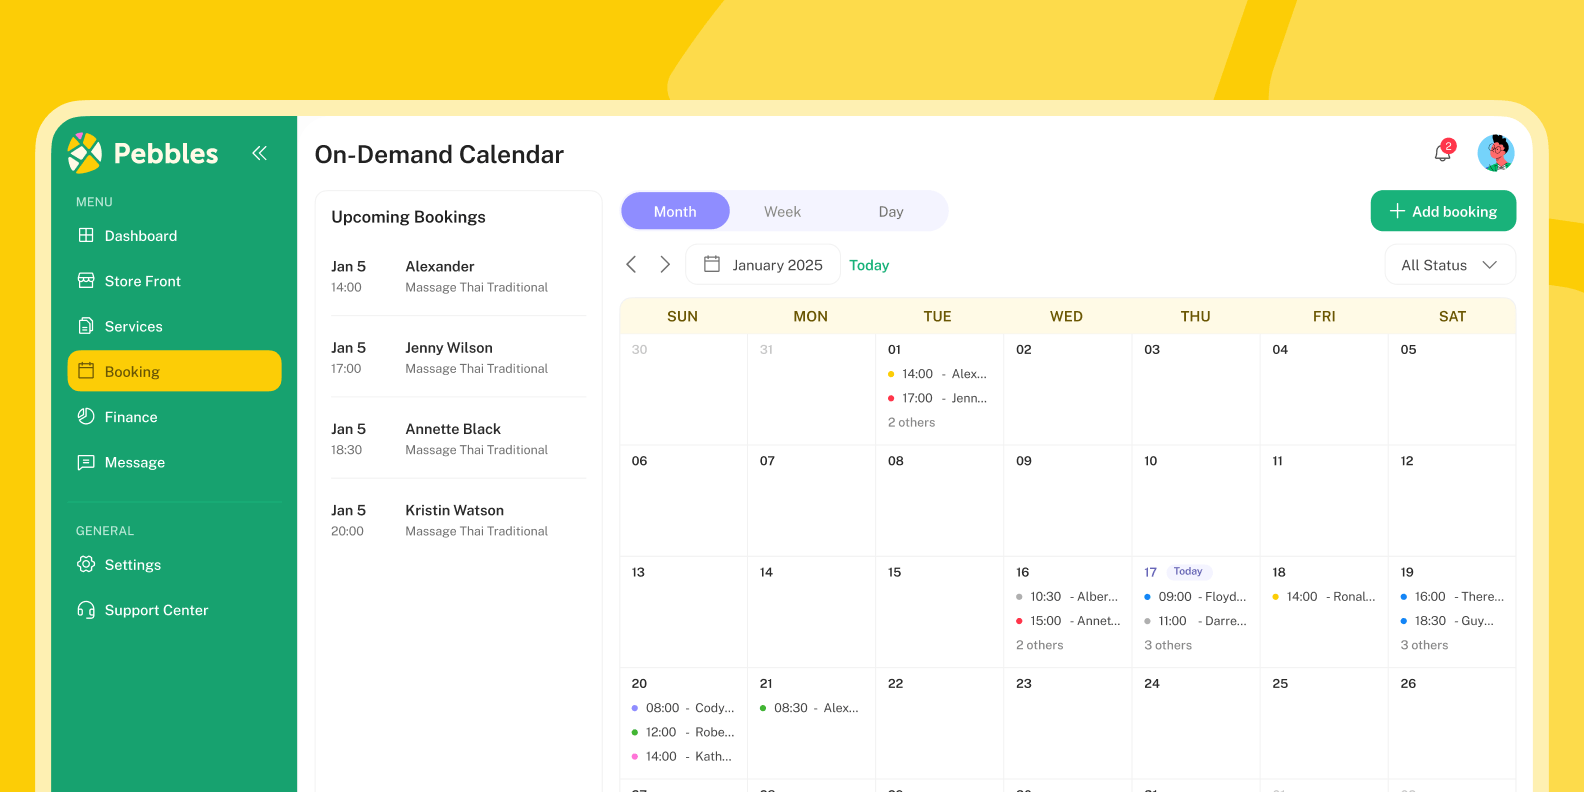Viewport: 1584px width, 792px height.
Task: Open Services menu item
Action: pos(174,327)
